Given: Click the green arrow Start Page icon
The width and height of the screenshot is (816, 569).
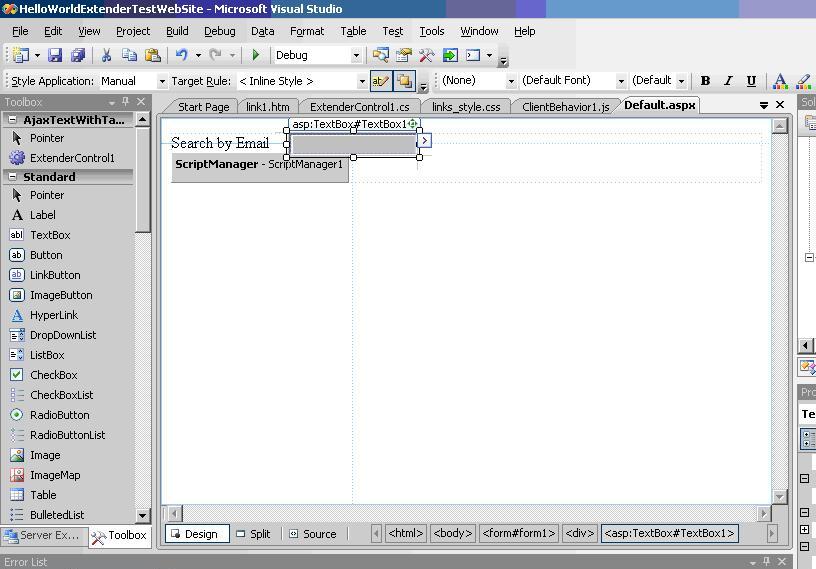Looking at the screenshot, I should click(x=450, y=55).
